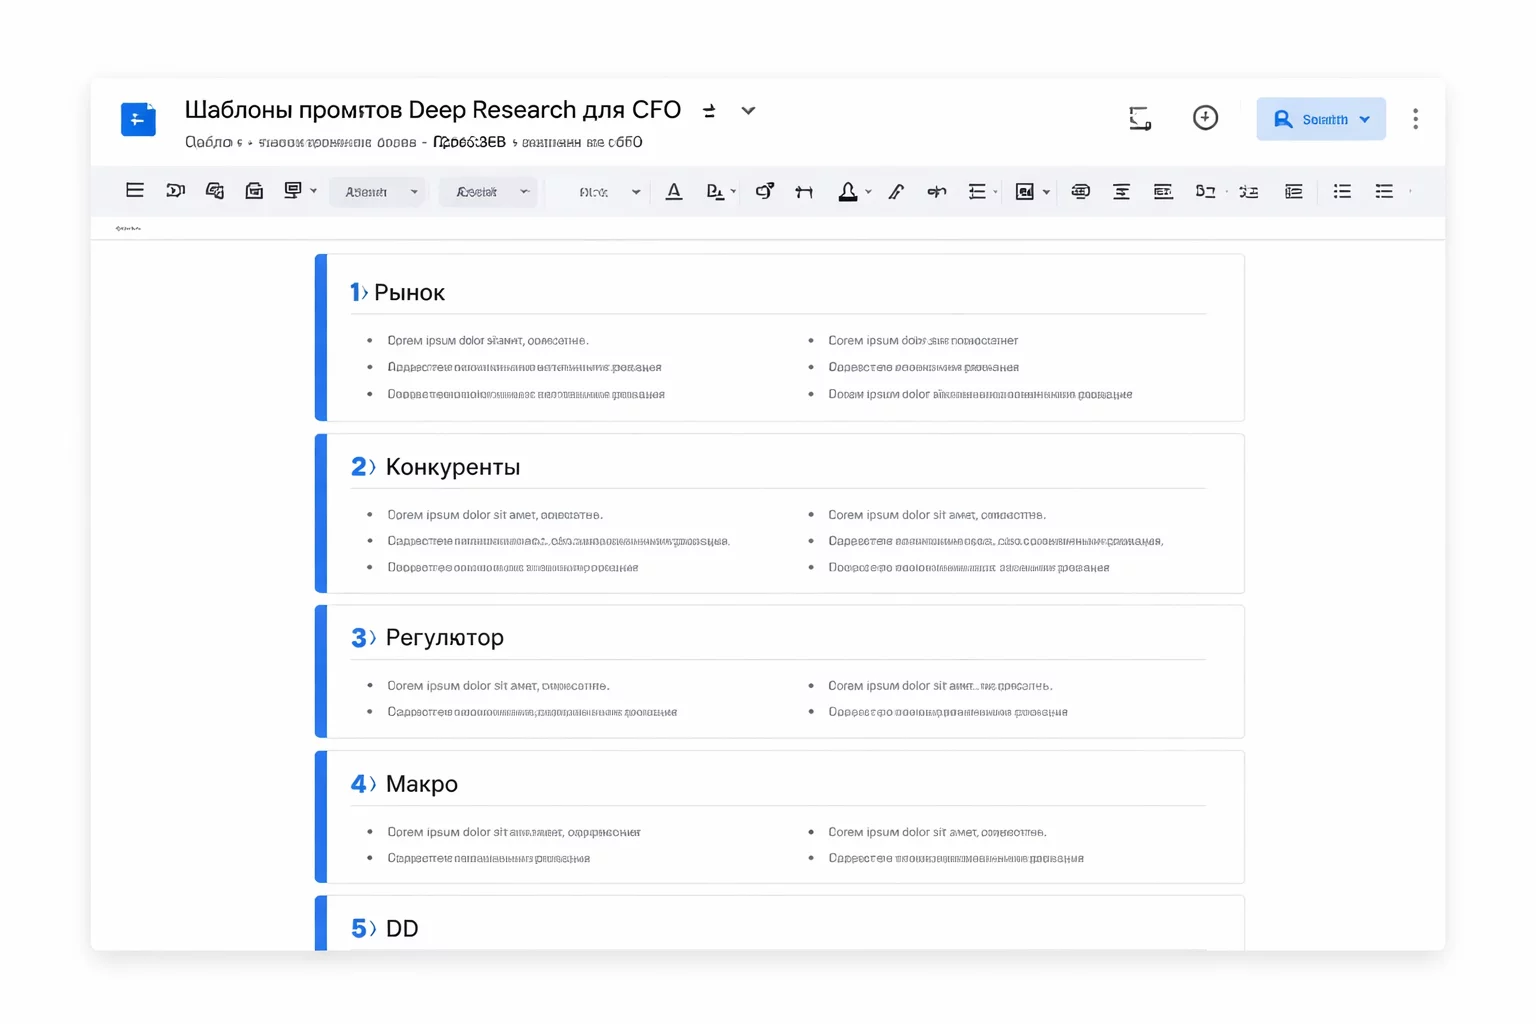This screenshot has width=1536, height=1024.
Task: Toggle the chevron next to number 3 Регулютор
Action: click(372, 637)
